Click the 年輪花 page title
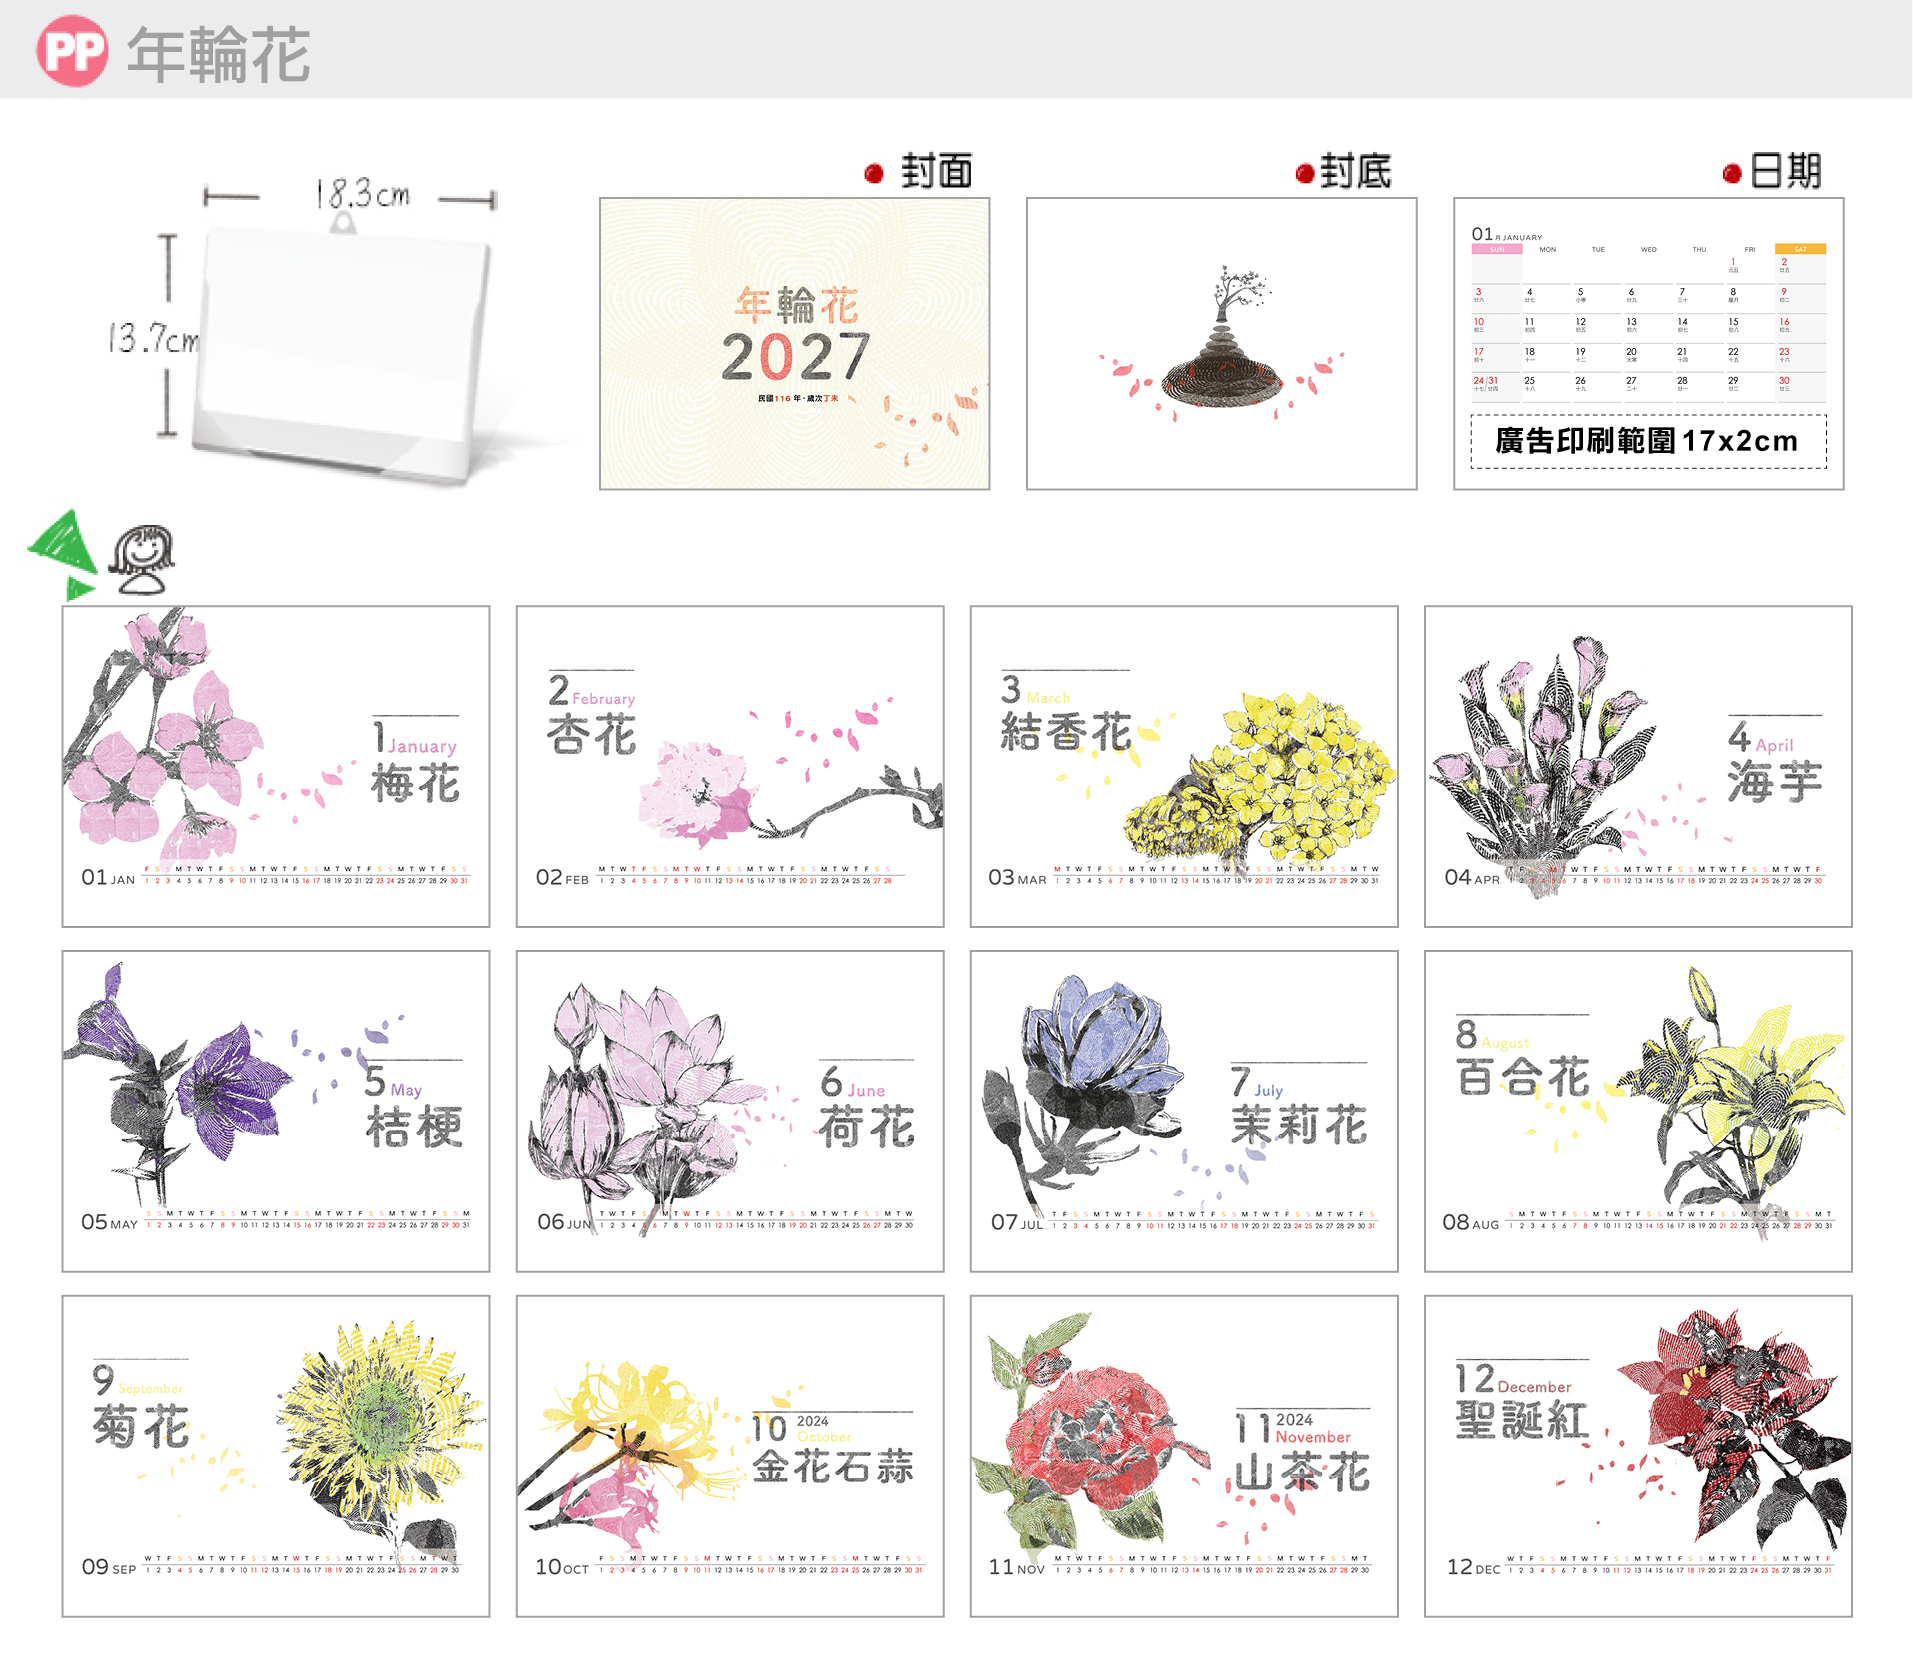The width and height of the screenshot is (1913, 1667). point(218,55)
